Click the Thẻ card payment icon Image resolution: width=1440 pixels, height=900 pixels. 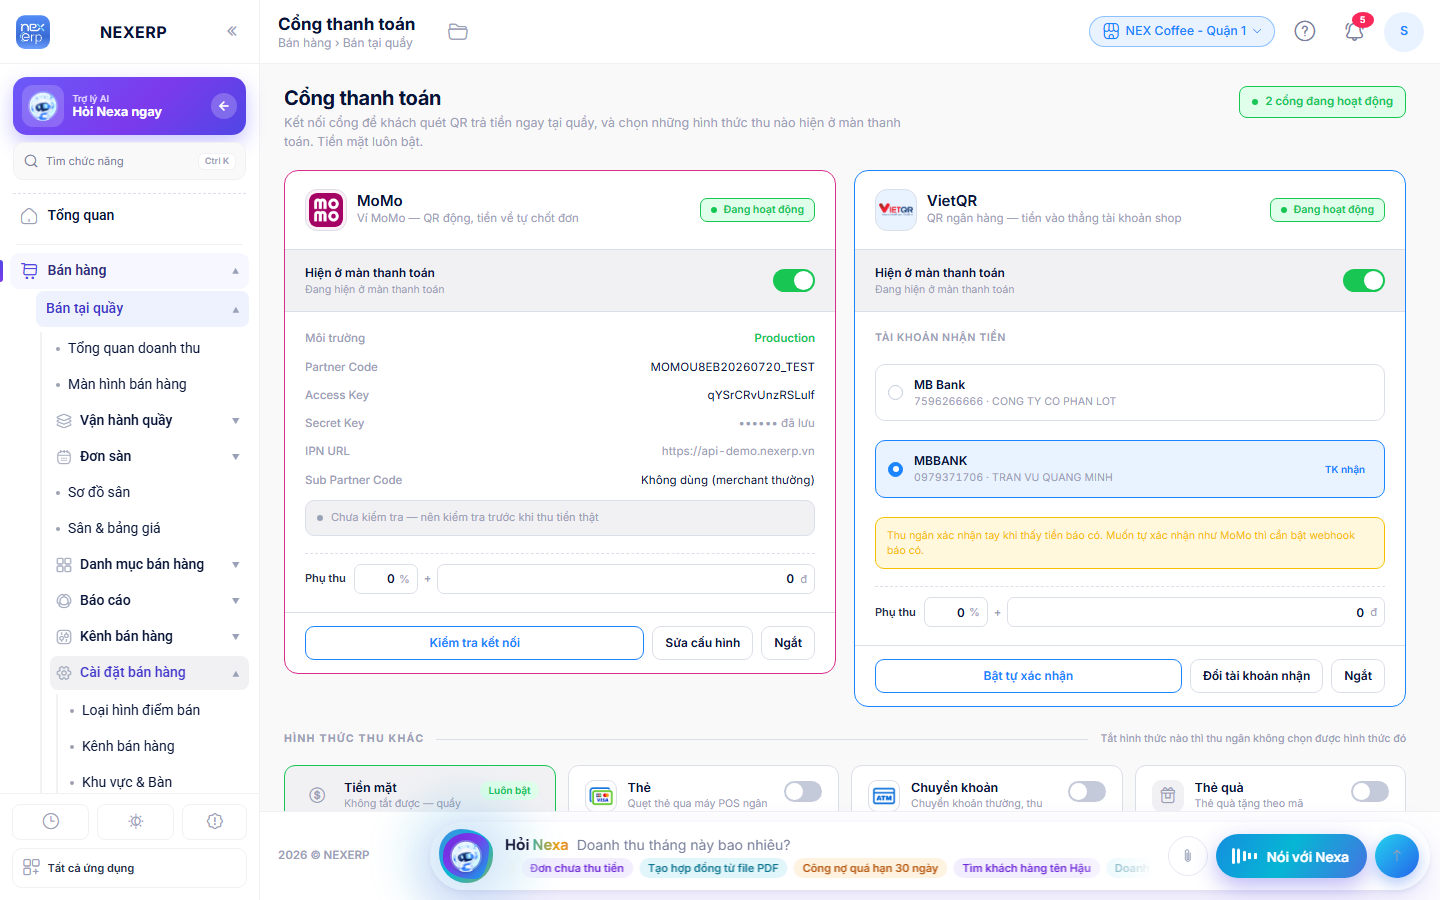[601, 795]
